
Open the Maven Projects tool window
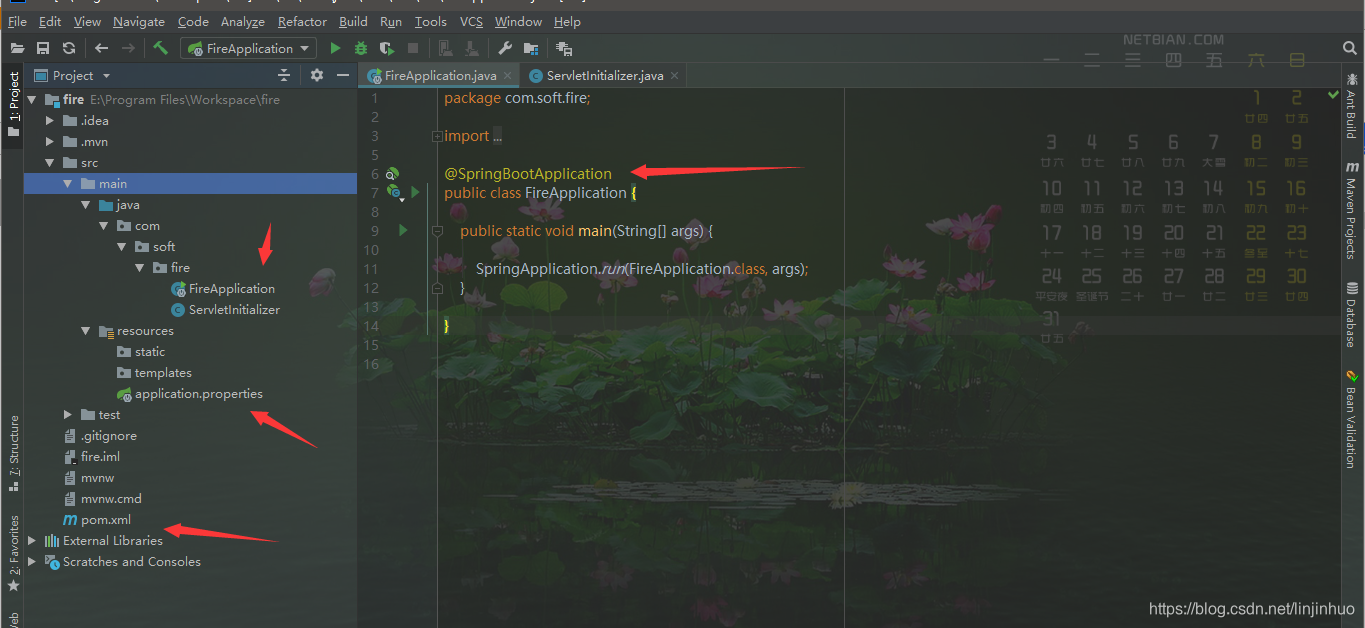pos(1351,210)
